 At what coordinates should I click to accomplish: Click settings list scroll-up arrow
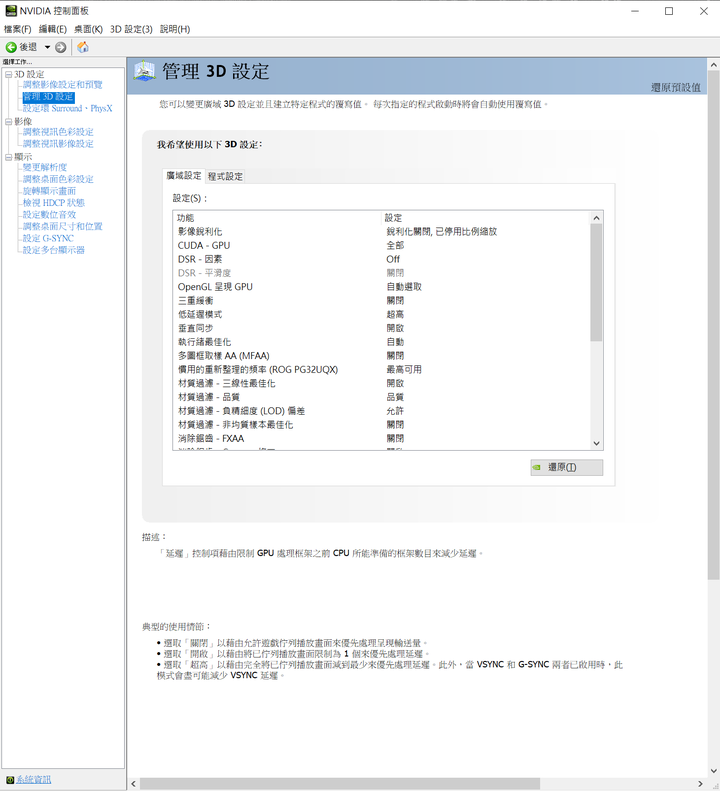coord(596,218)
